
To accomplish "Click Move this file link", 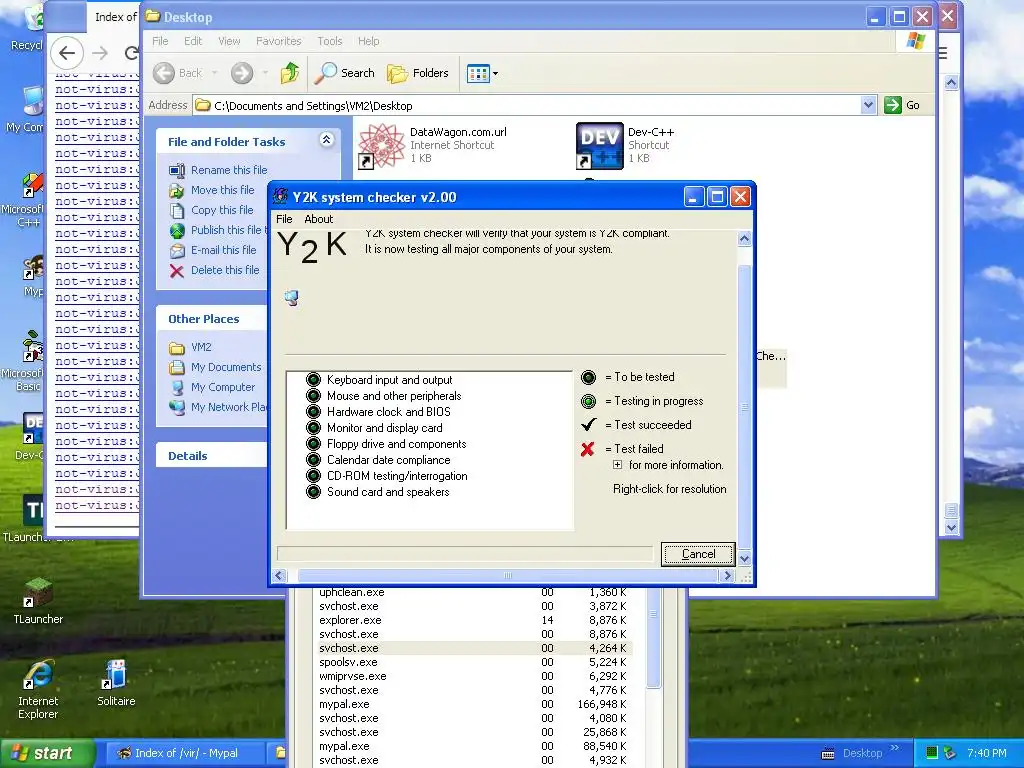I will tap(222, 190).
